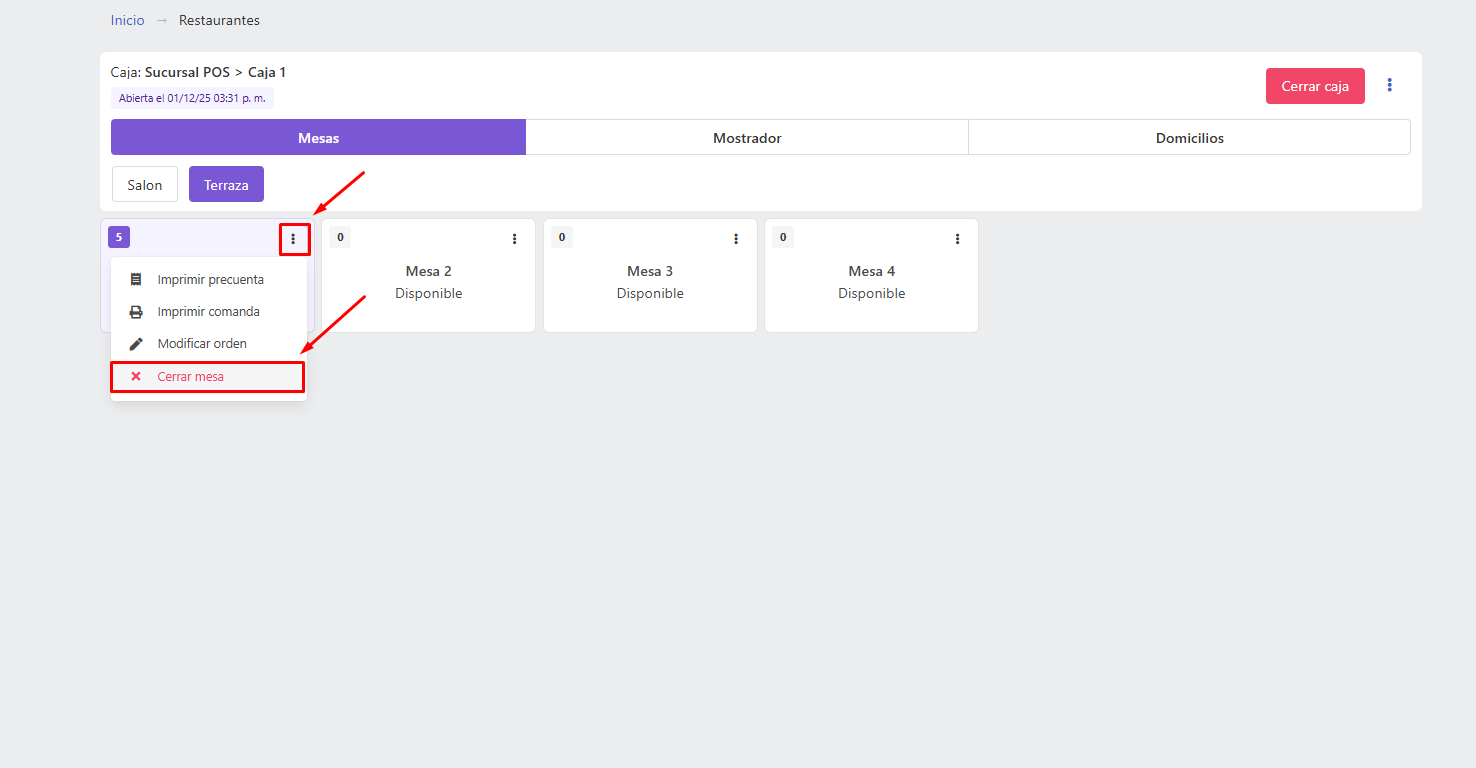Click the red X icon of Cerrar mesa
Image resolution: width=1476 pixels, height=768 pixels.
[136, 377]
